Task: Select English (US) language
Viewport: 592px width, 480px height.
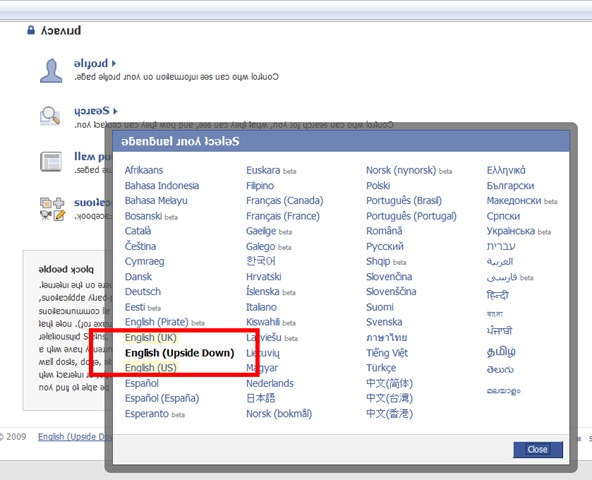Action: (x=151, y=367)
